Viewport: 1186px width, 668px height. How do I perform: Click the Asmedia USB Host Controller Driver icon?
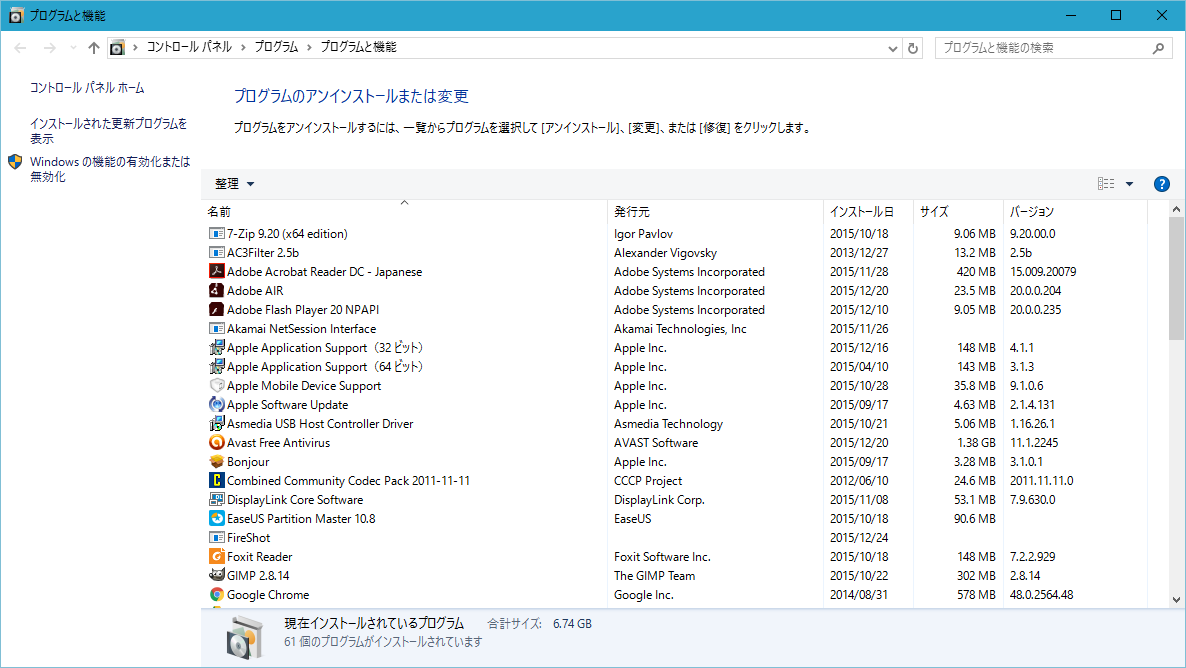pos(217,424)
